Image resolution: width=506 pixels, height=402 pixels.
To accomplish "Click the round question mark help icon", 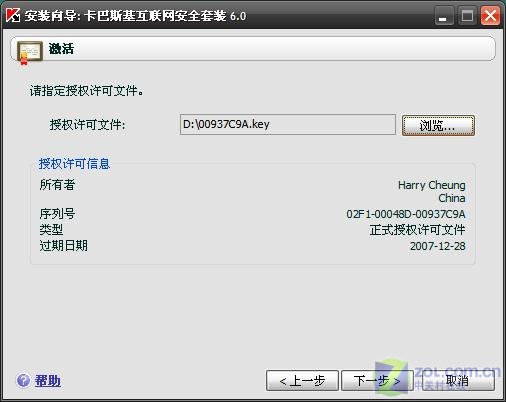I will tap(23, 380).
